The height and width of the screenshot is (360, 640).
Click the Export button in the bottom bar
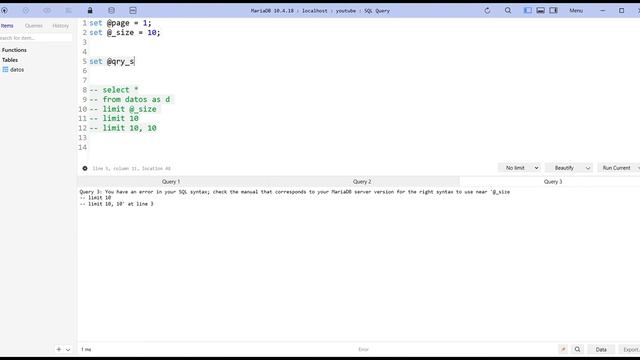point(631,349)
